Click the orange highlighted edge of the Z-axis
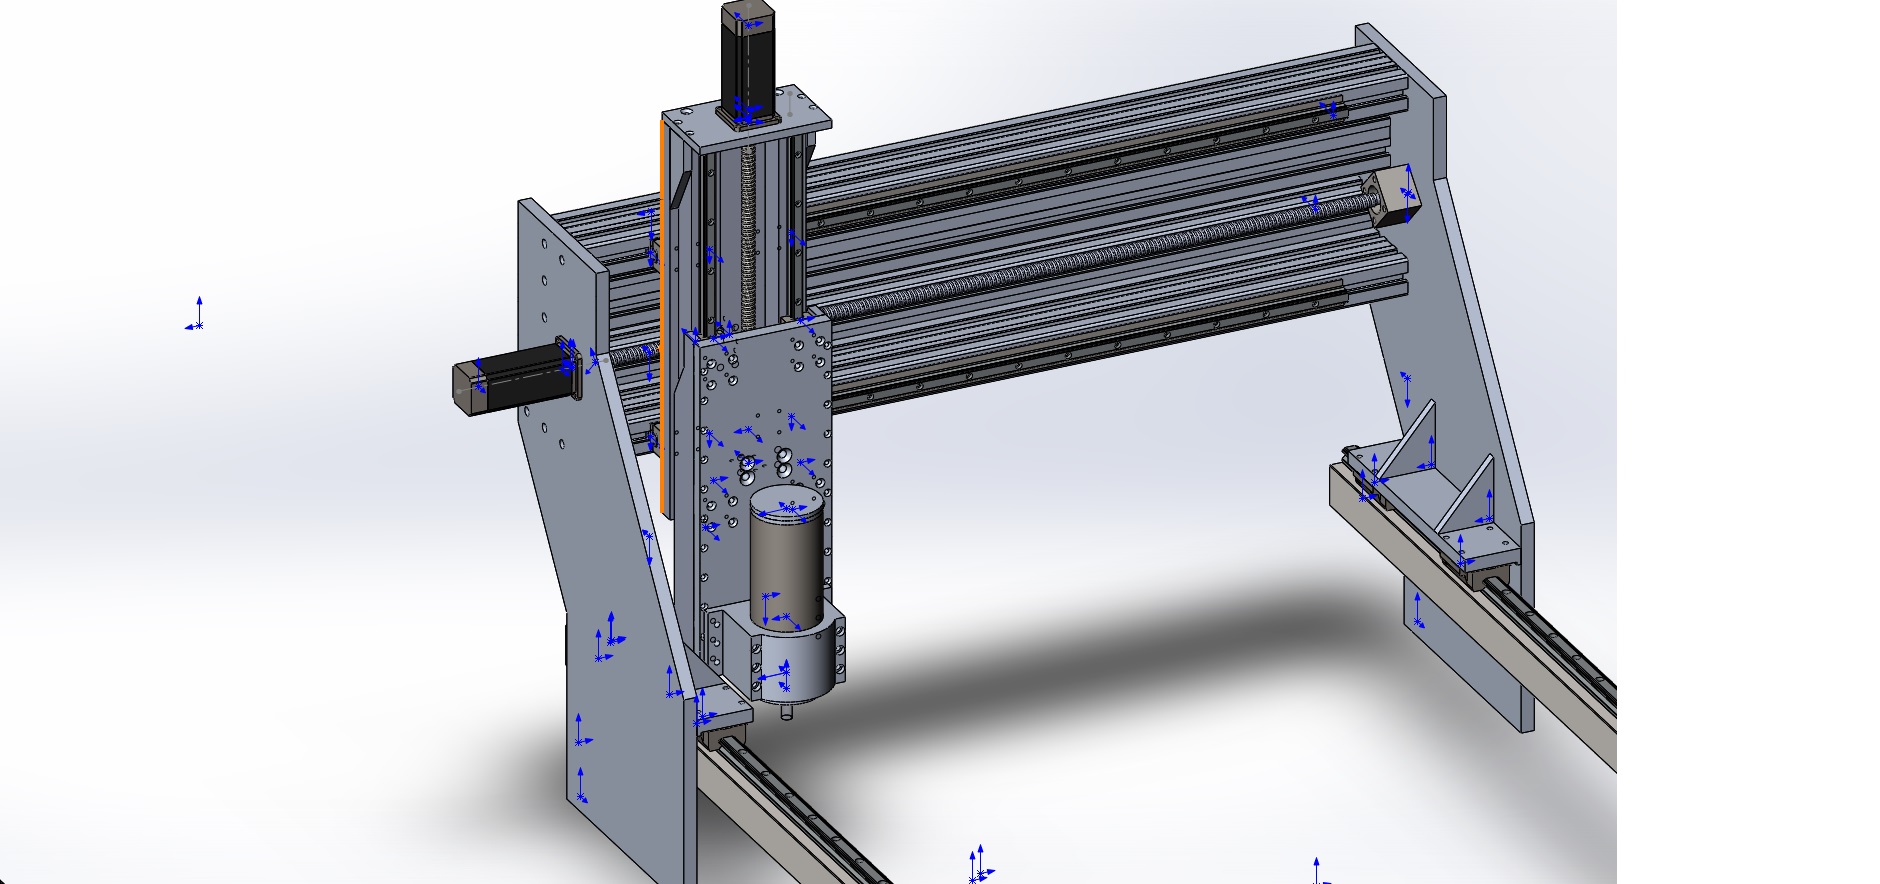Viewport: 1880px width, 884px height. click(662, 318)
